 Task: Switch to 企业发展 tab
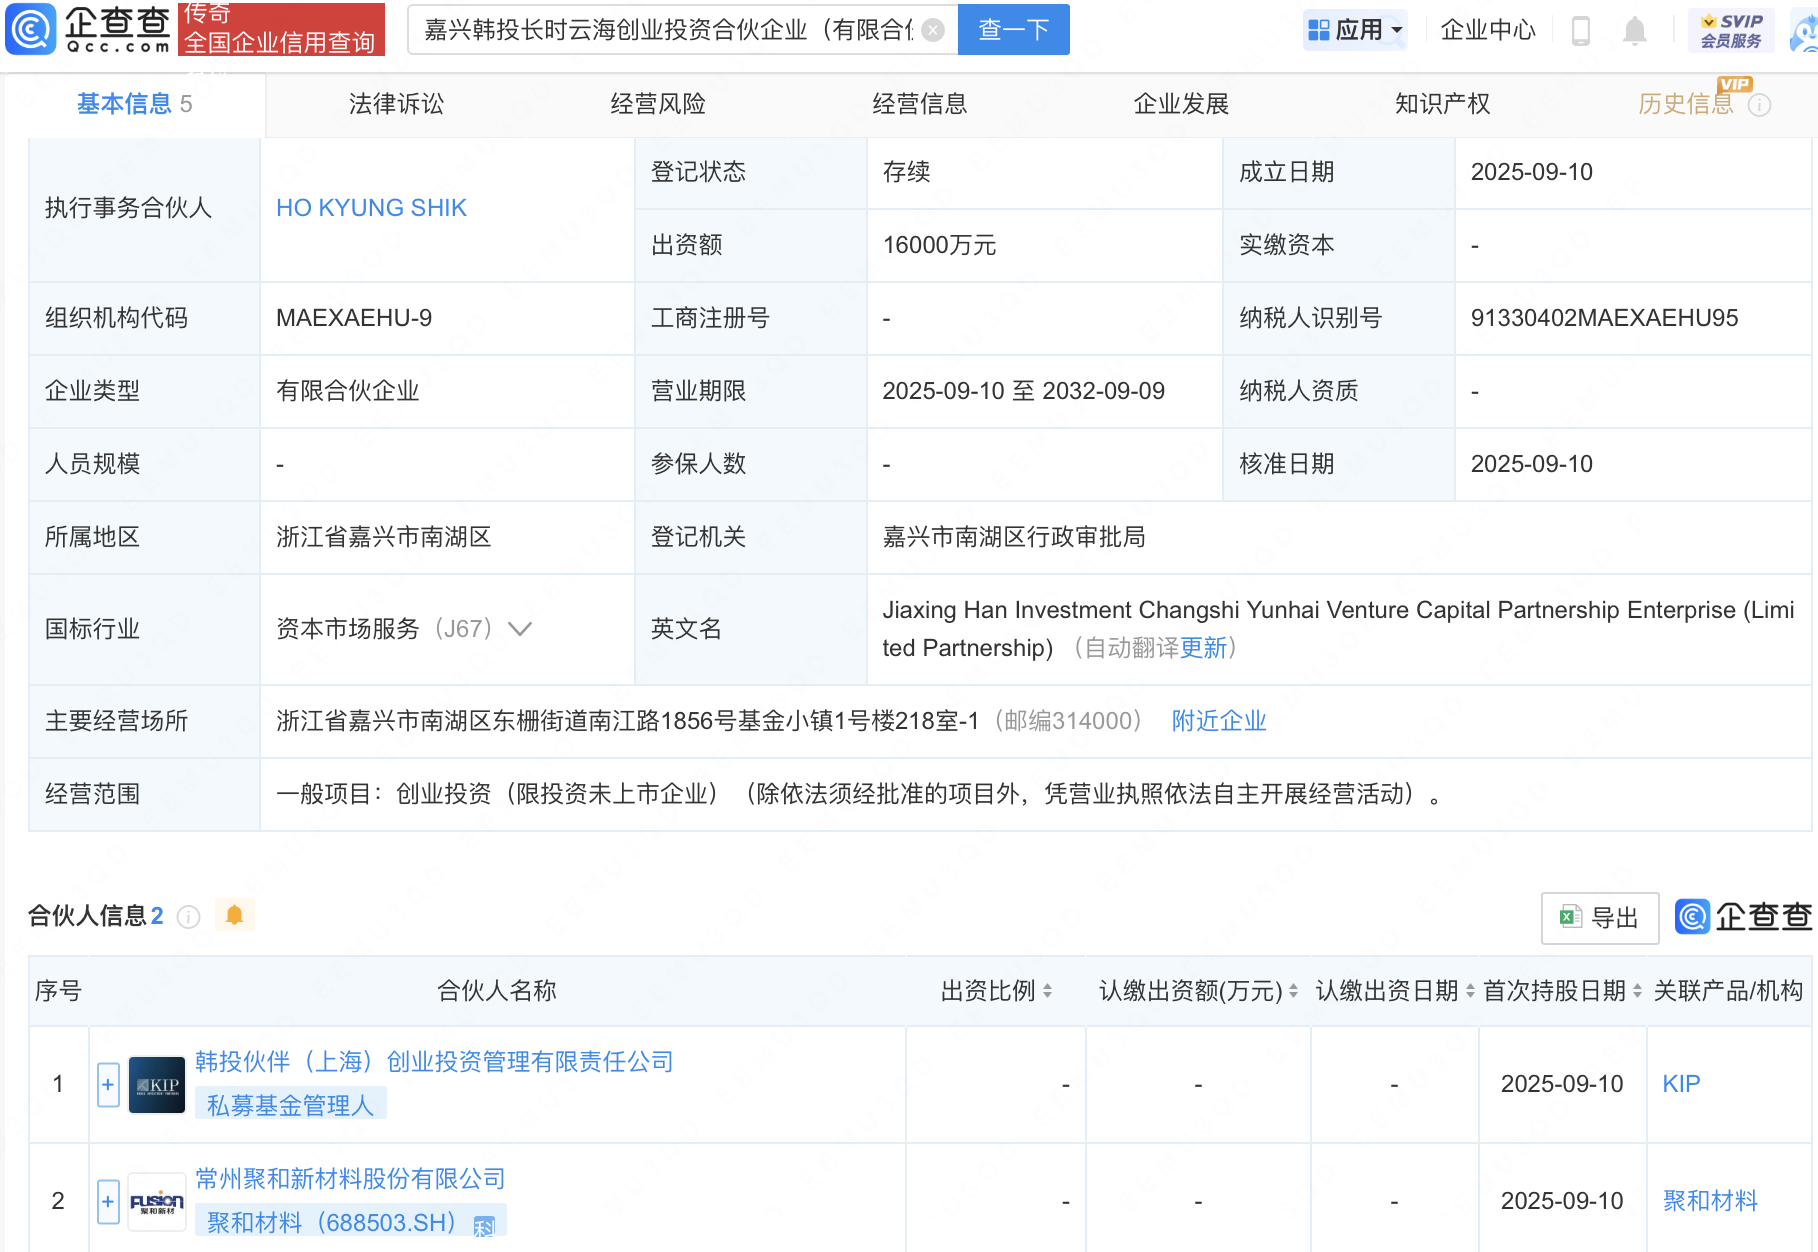pyautogui.click(x=1181, y=104)
